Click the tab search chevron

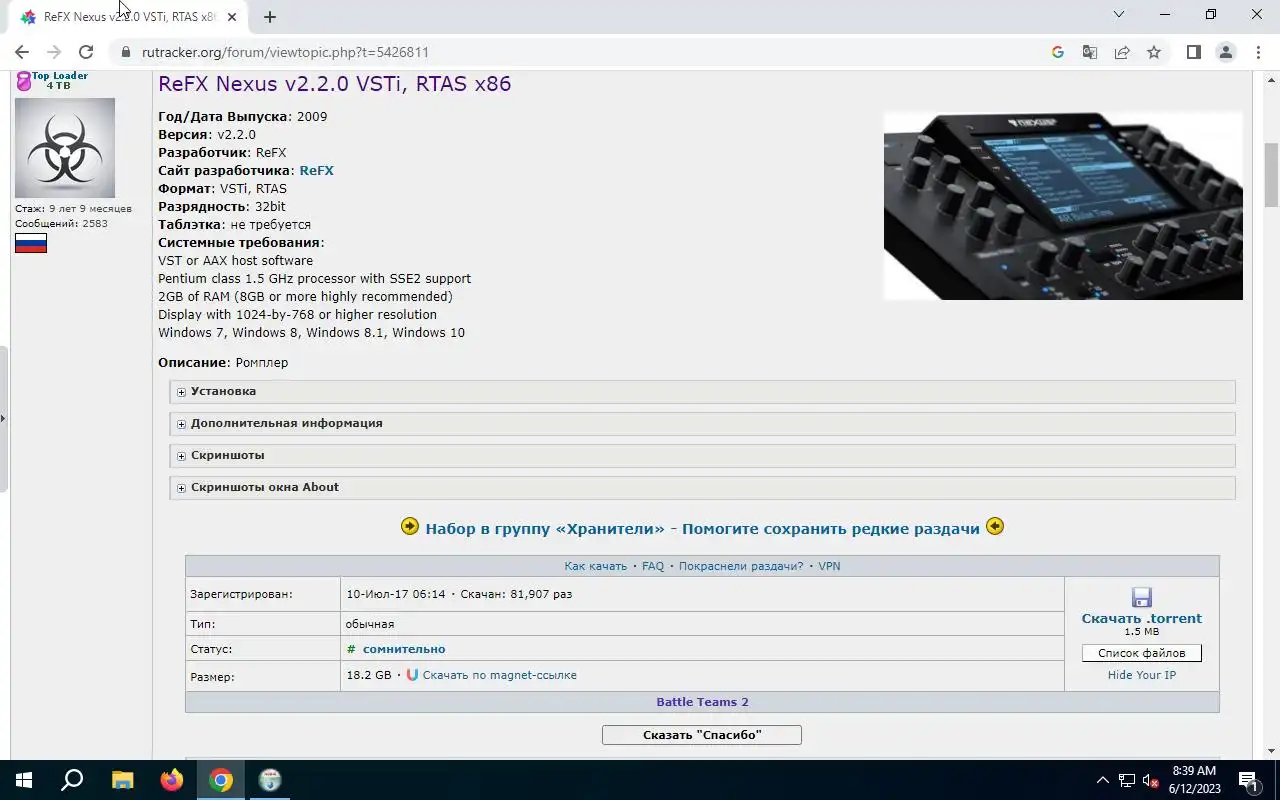1119,15
